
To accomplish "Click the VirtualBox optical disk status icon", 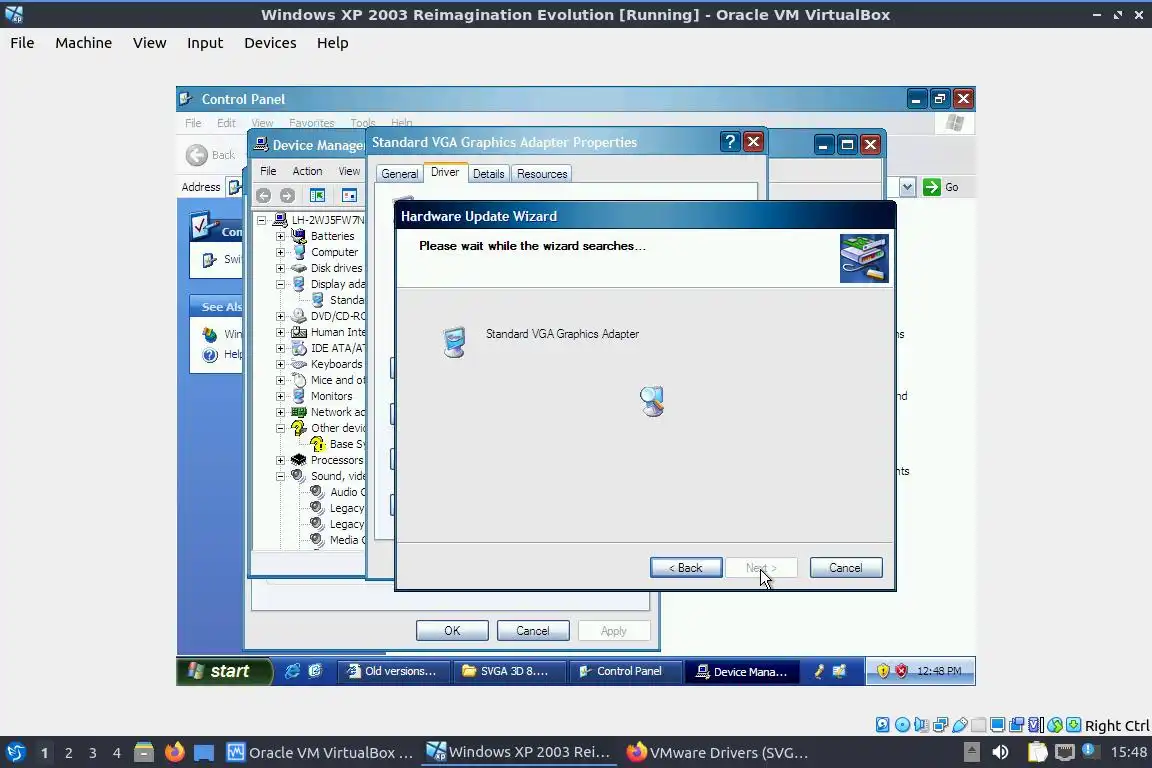I will point(902,725).
